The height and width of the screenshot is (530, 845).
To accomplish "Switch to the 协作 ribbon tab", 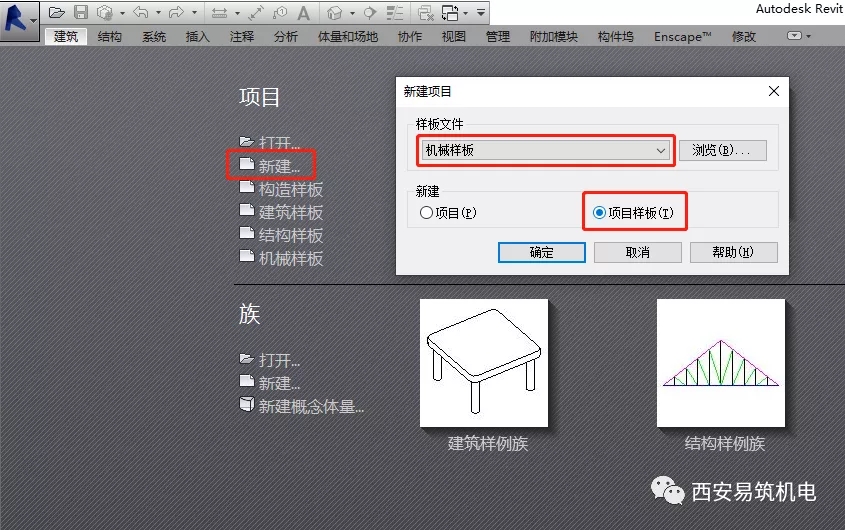I will (410, 36).
